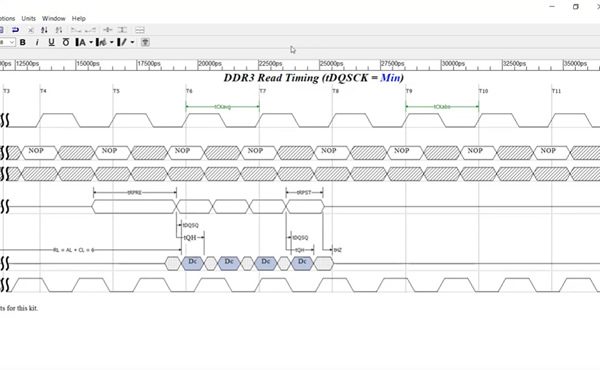Click the T11 clock edge label
The width and height of the screenshot is (600, 370).
[x=556, y=91]
